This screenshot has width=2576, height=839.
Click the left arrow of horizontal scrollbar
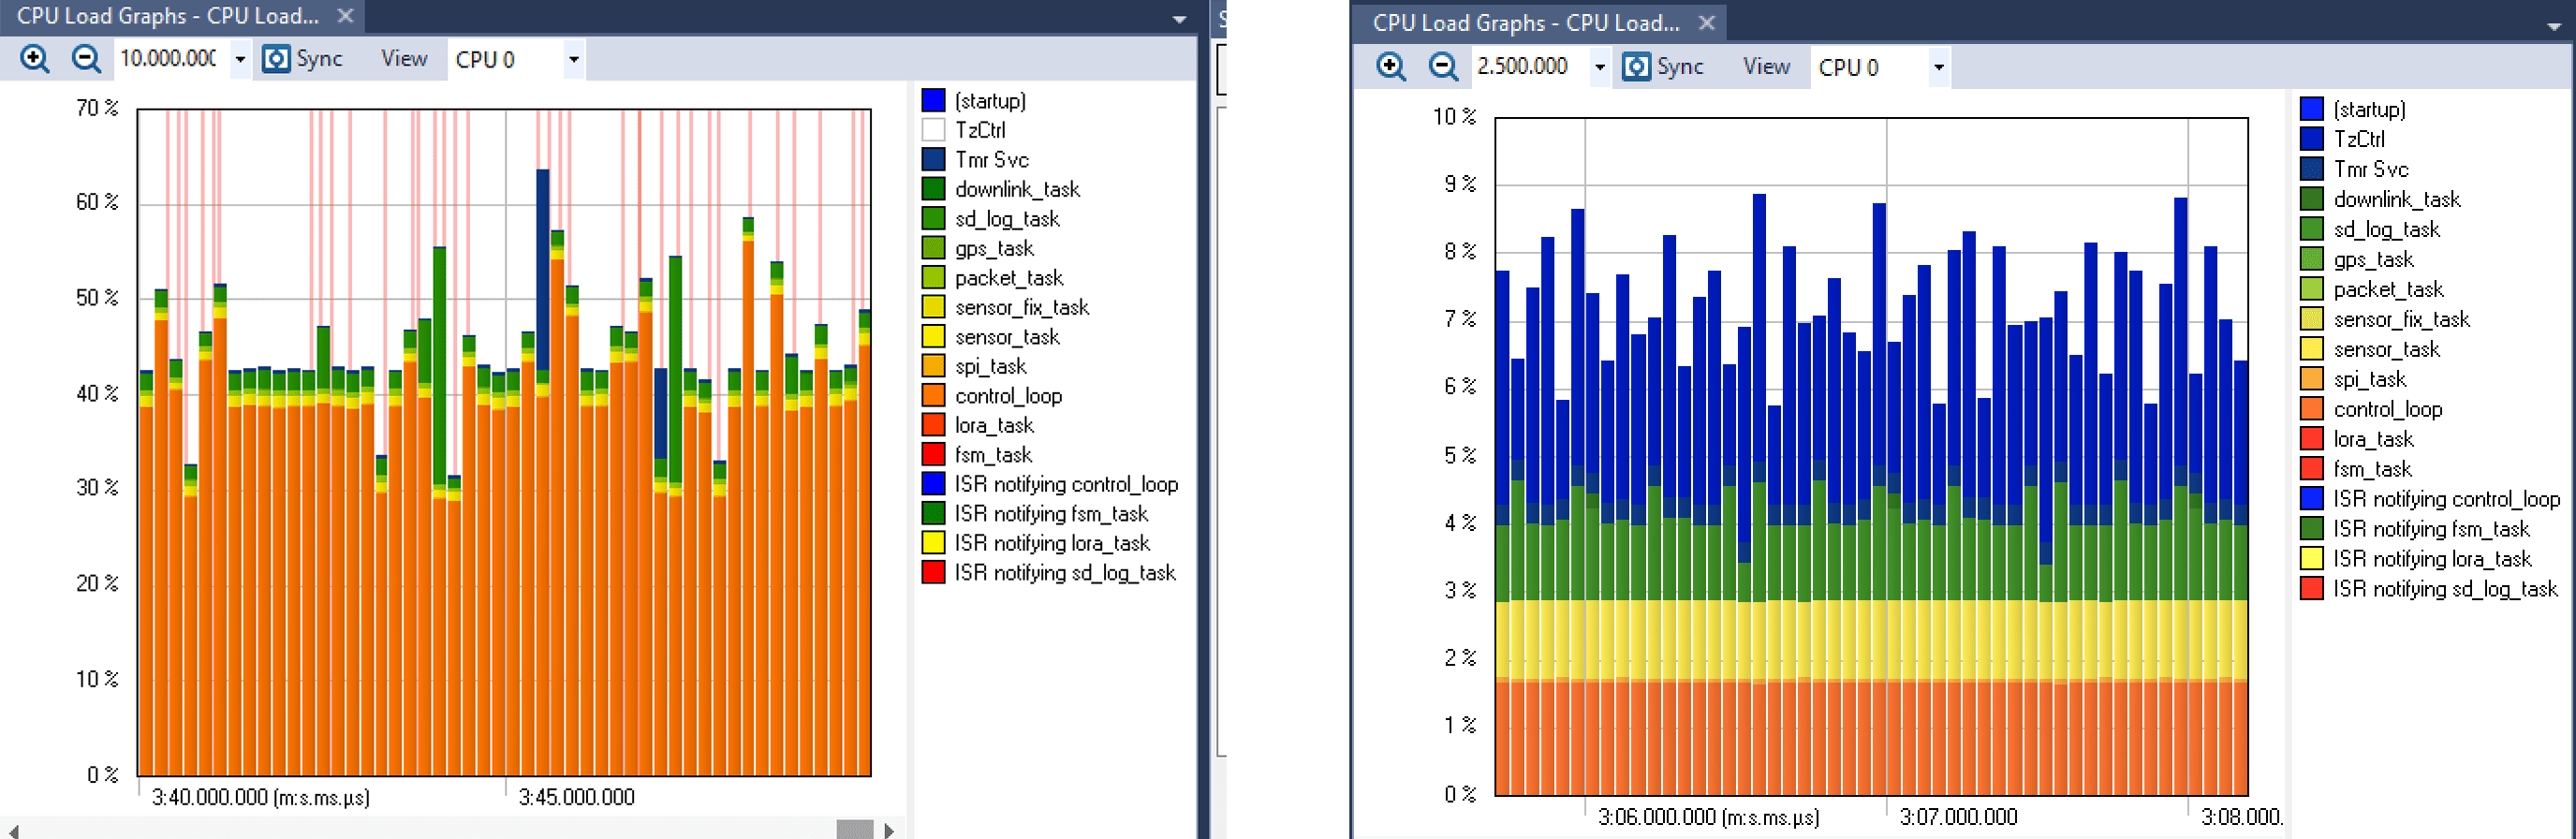coord(13,830)
